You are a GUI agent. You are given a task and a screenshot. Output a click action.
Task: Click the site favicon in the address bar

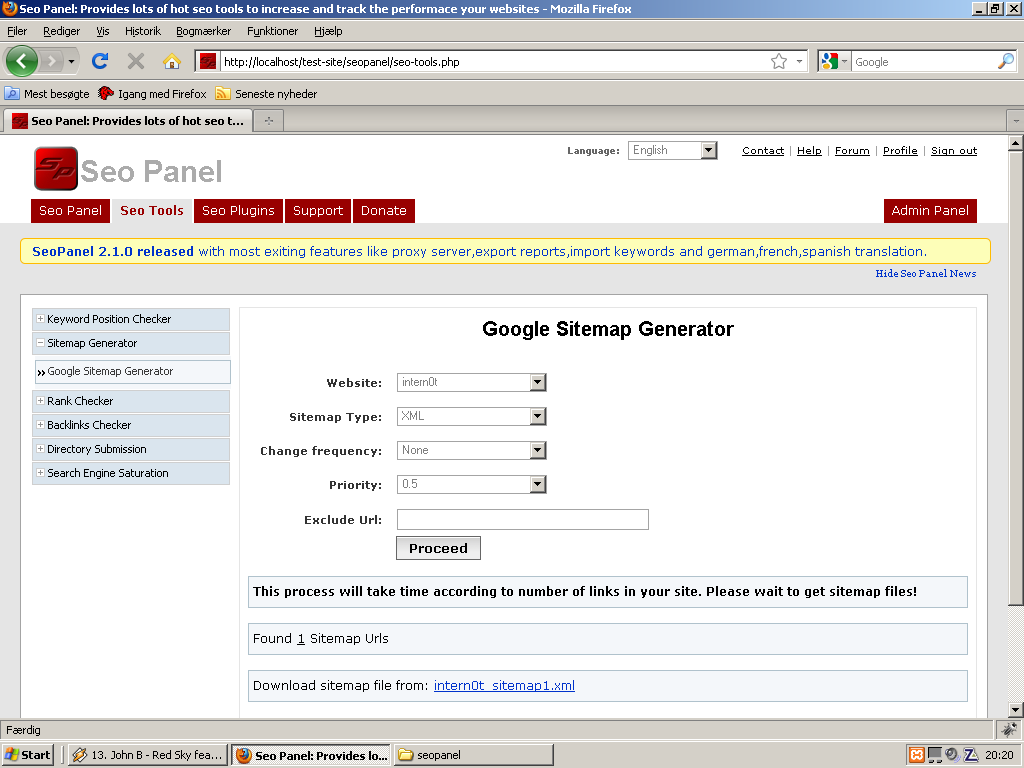tap(208, 62)
